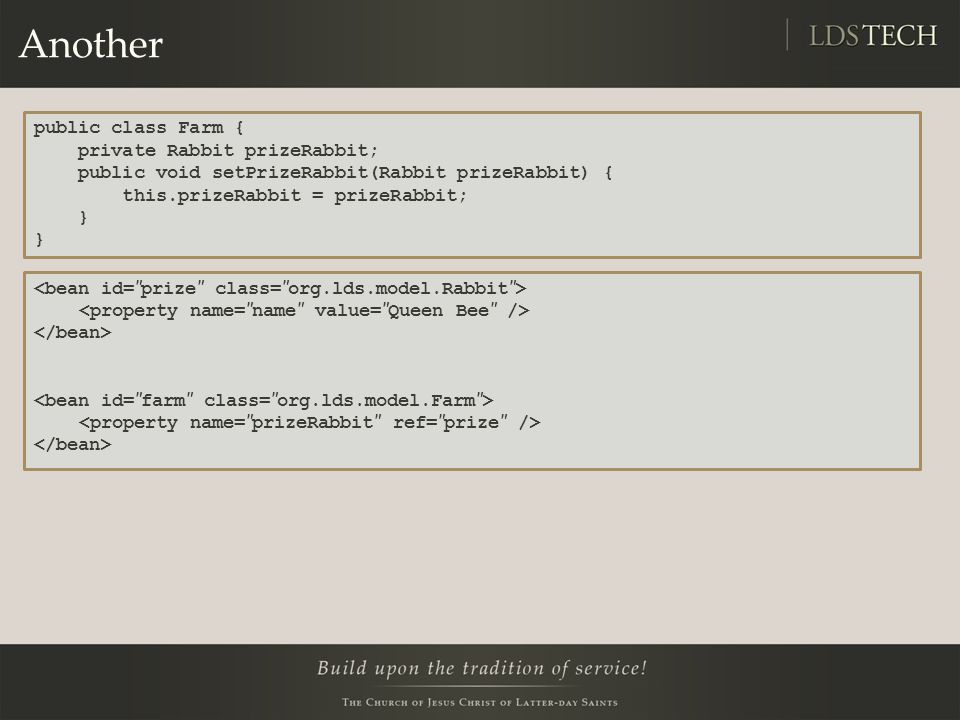Click The Church of Jesus Christ footer text

click(x=480, y=702)
